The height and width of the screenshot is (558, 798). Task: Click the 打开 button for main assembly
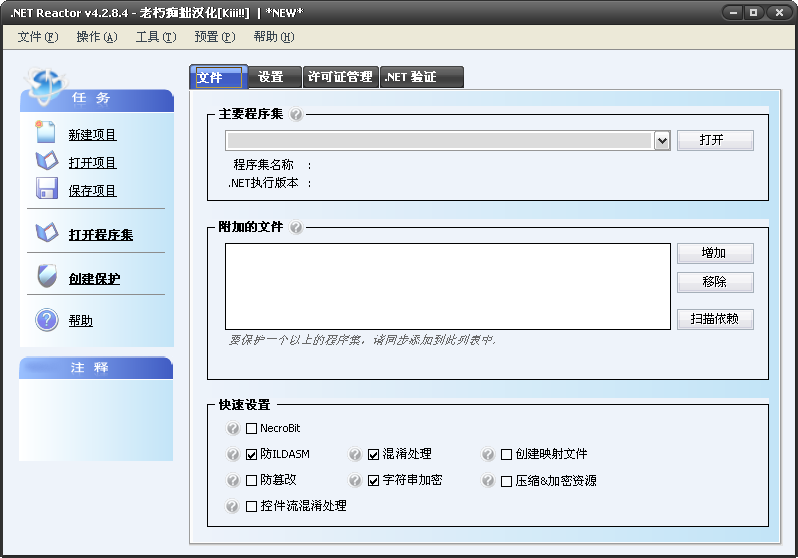tap(715, 140)
